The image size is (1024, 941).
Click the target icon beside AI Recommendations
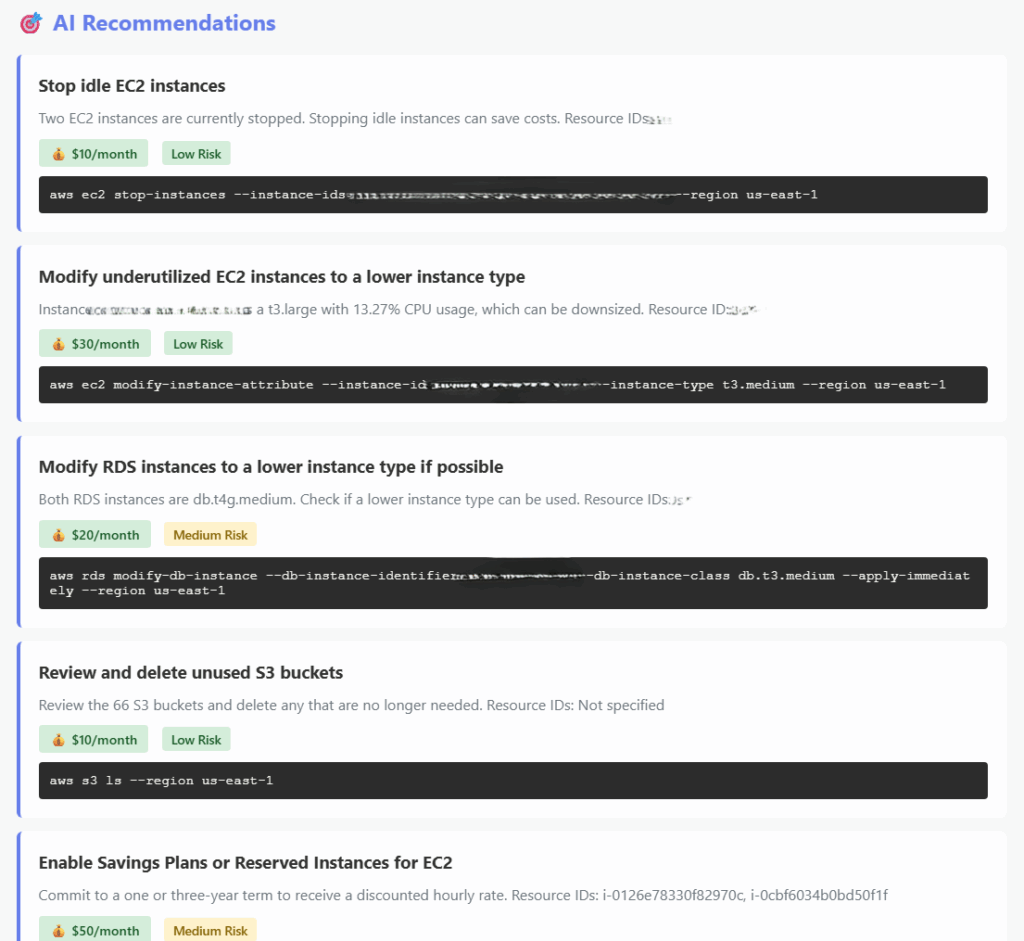[31, 23]
